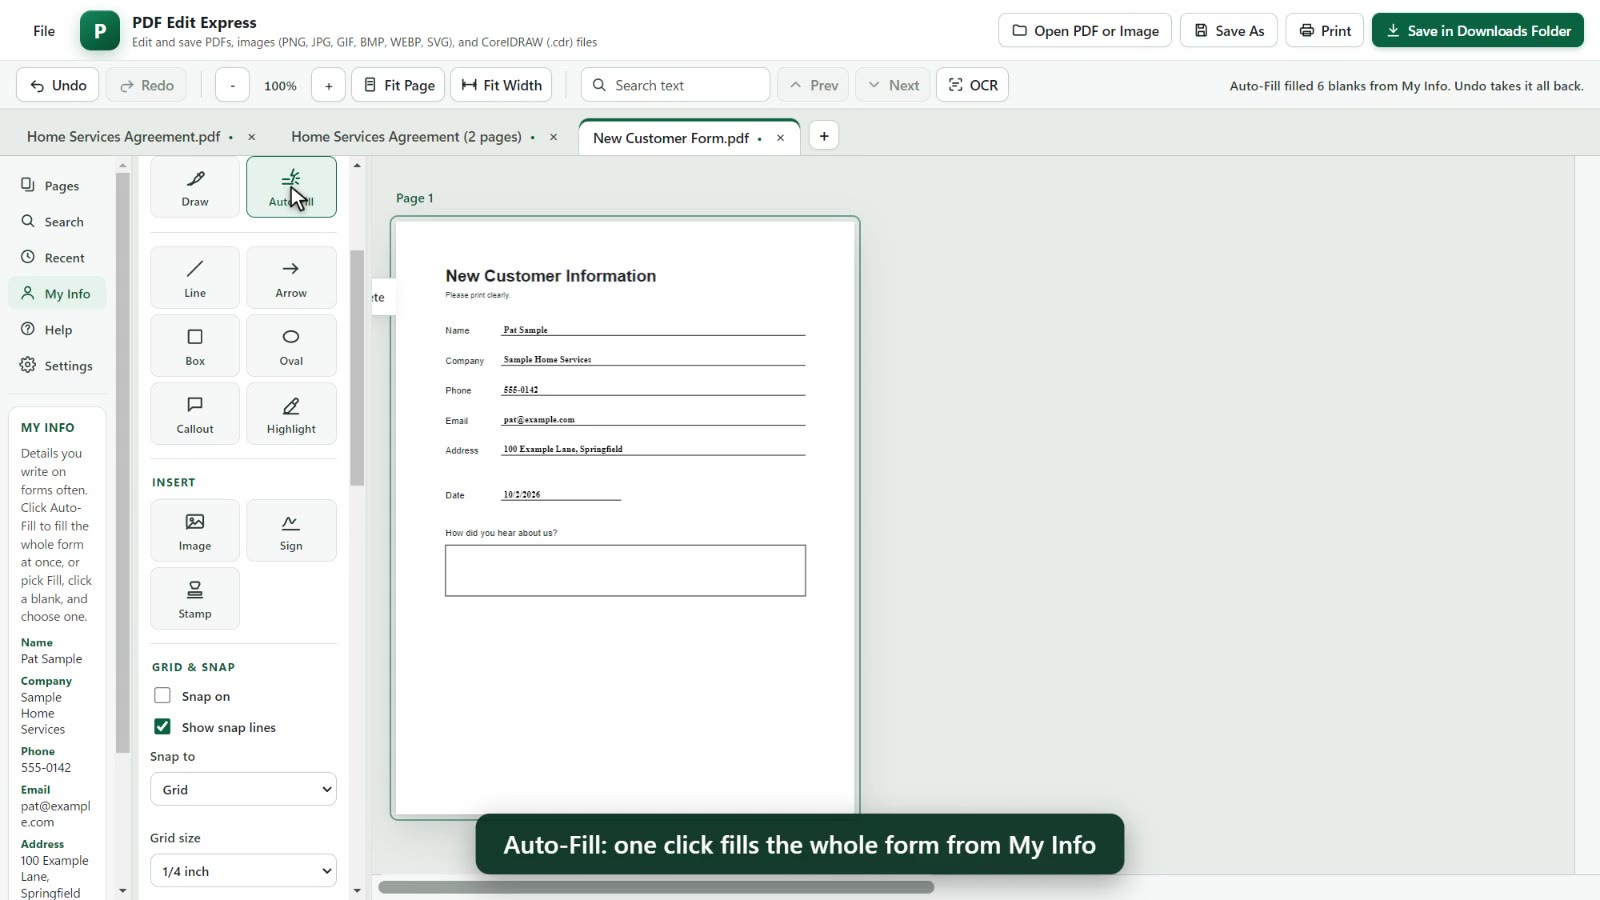Click the 100% zoom level
Viewport: 1600px width, 900px height.
click(x=280, y=86)
